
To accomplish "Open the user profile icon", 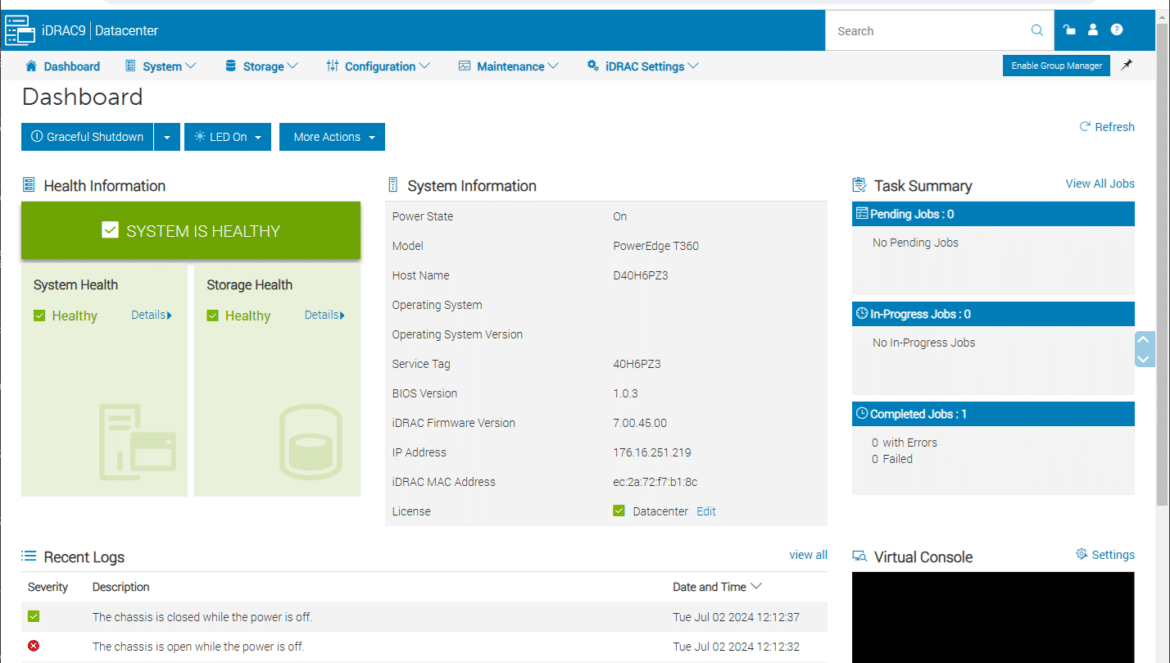I will (x=1092, y=30).
